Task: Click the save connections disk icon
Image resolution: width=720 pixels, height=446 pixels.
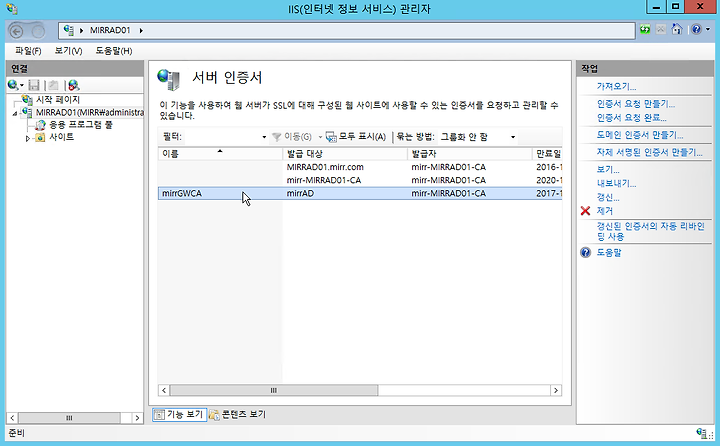Action: point(34,85)
